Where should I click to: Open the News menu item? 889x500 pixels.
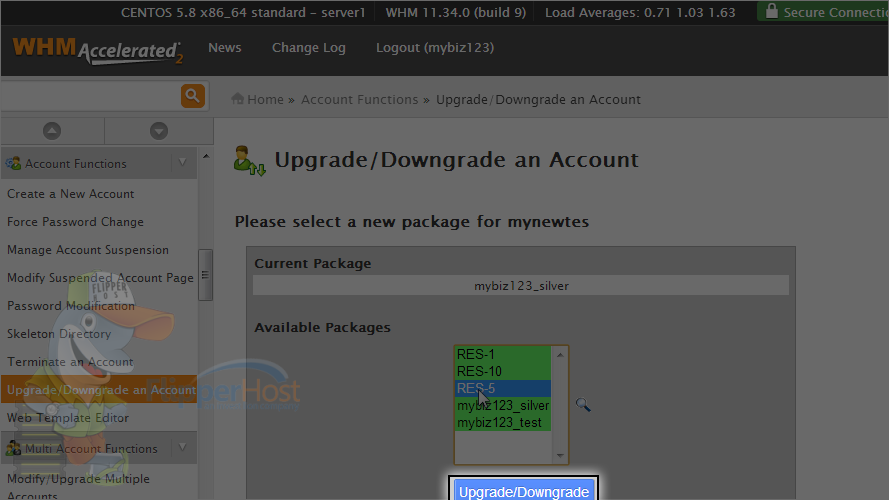[225, 48]
